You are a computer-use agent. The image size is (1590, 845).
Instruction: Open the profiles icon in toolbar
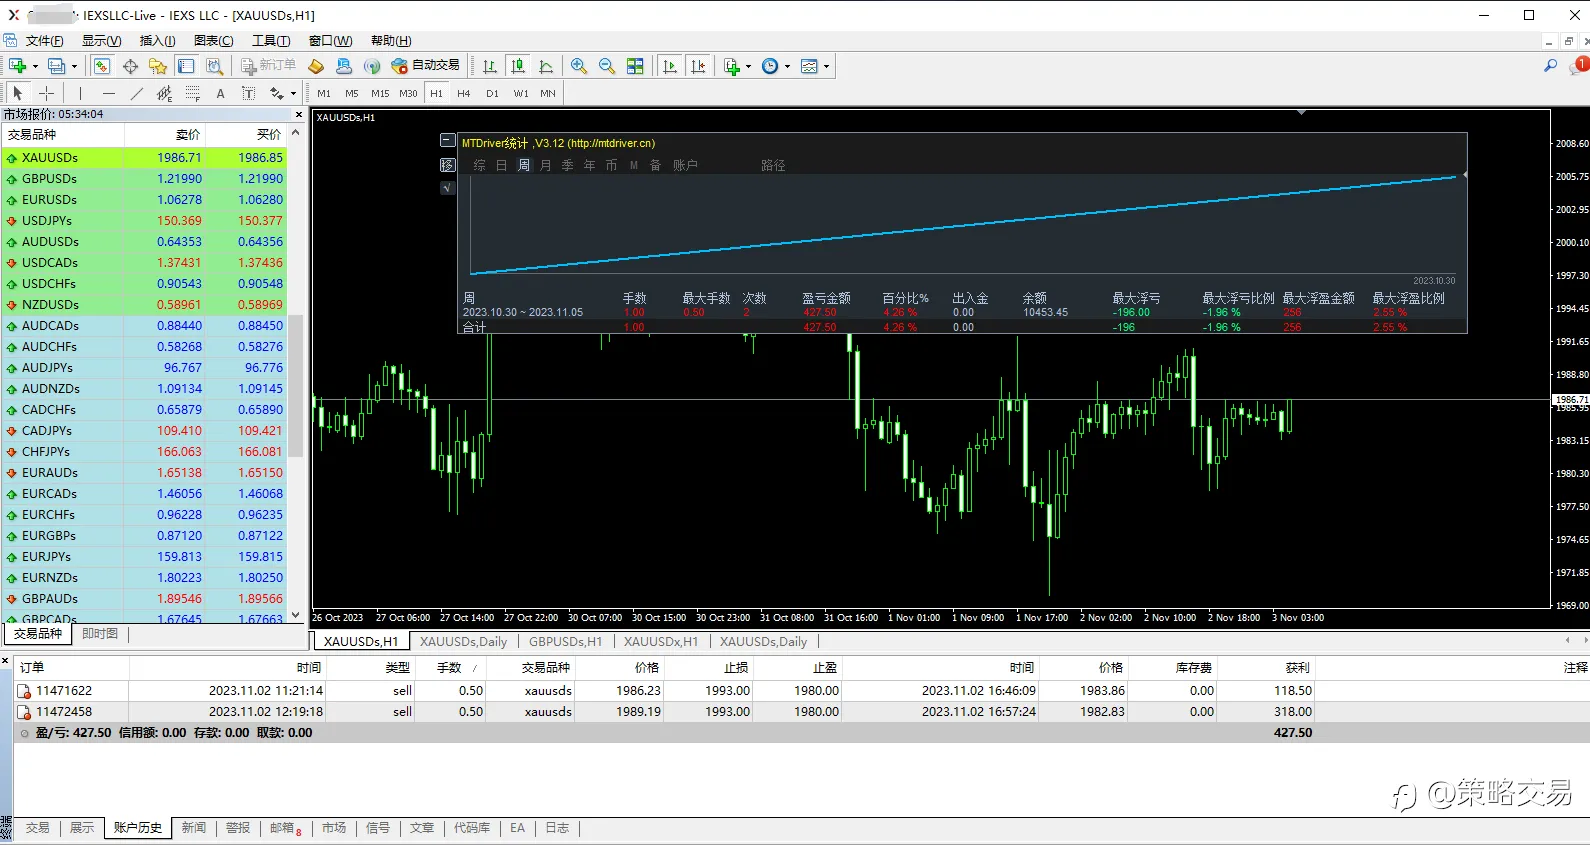[57, 66]
